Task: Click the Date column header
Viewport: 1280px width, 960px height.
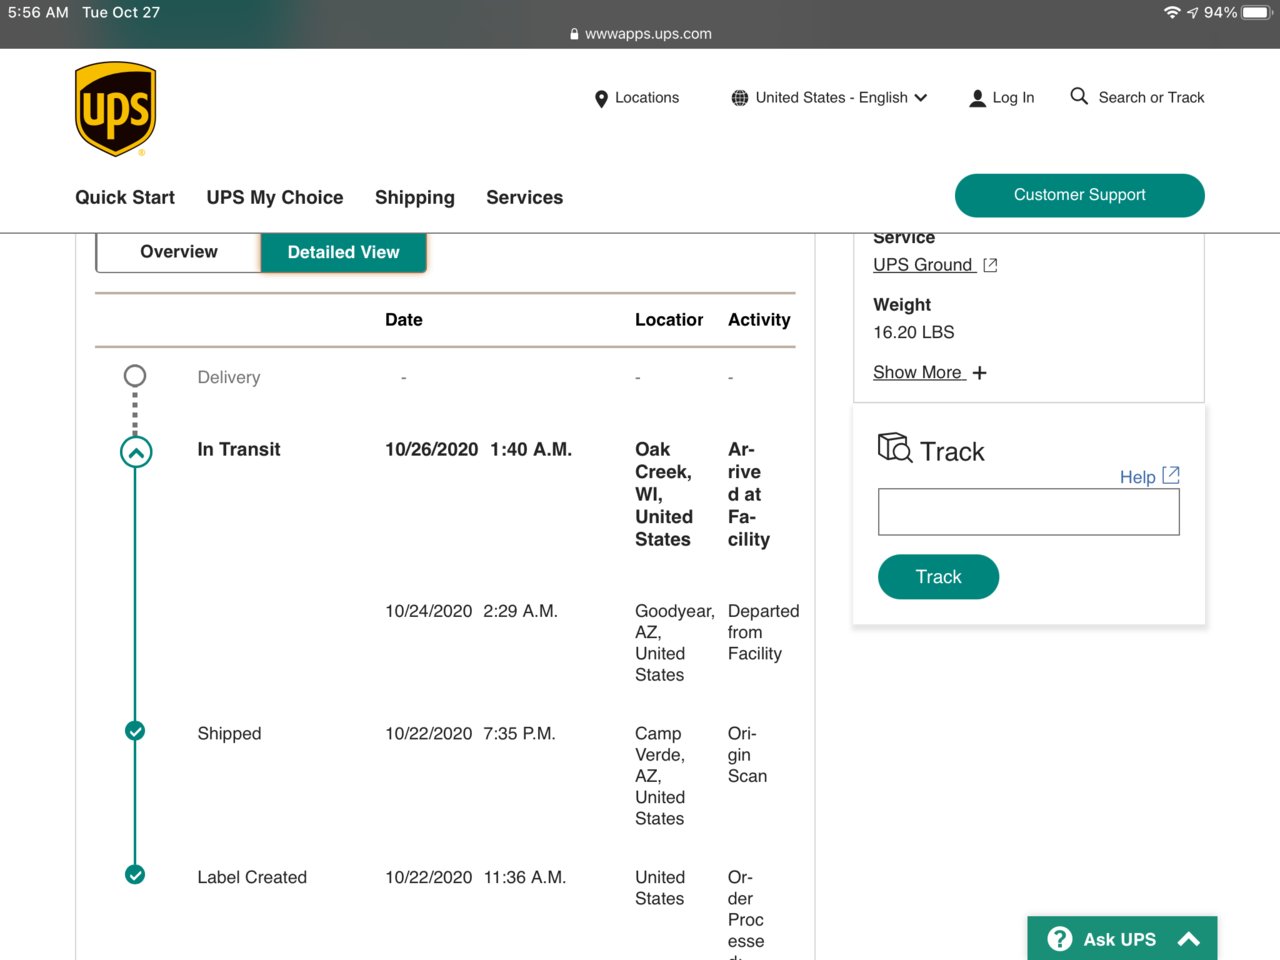Action: tap(404, 320)
